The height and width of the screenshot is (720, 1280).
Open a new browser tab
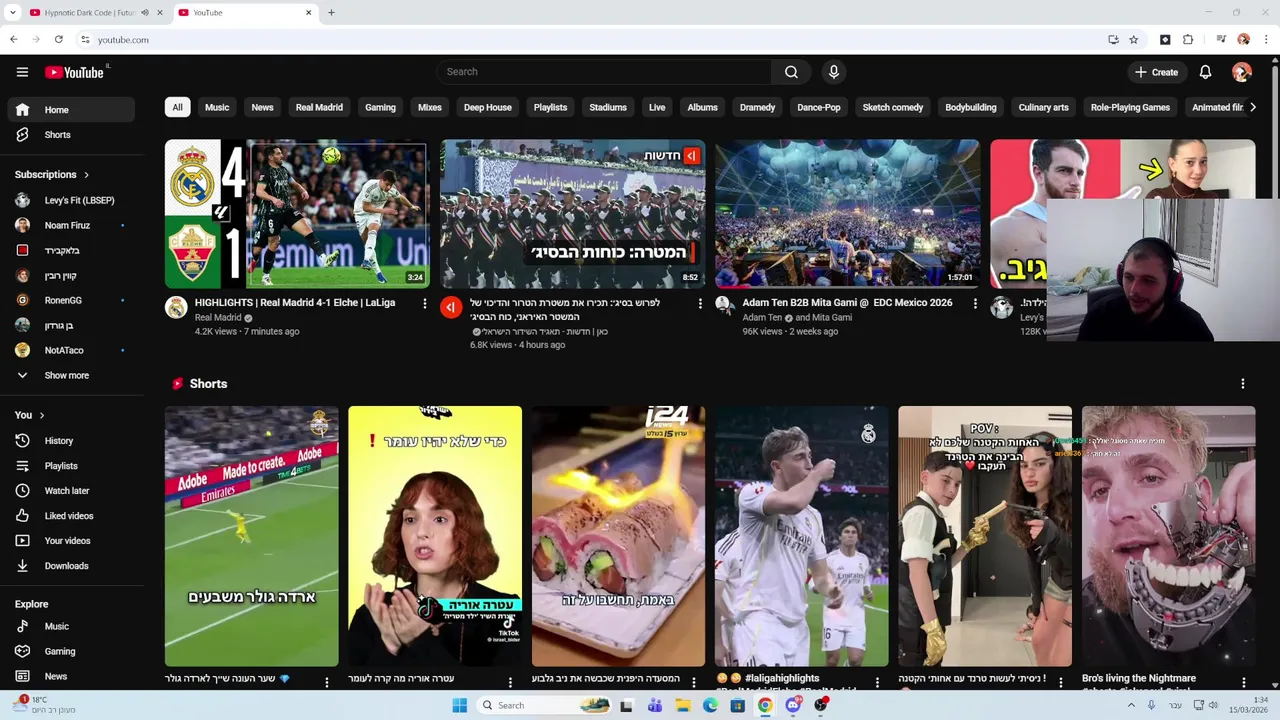pyautogui.click(x=331, y=13)
